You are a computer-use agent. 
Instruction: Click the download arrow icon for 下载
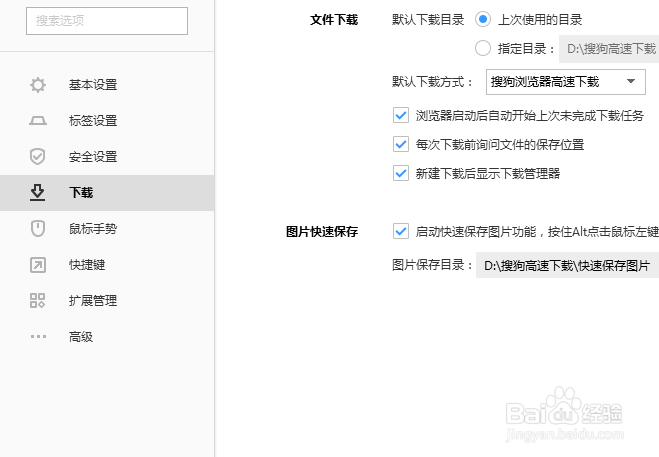point(37,193)
